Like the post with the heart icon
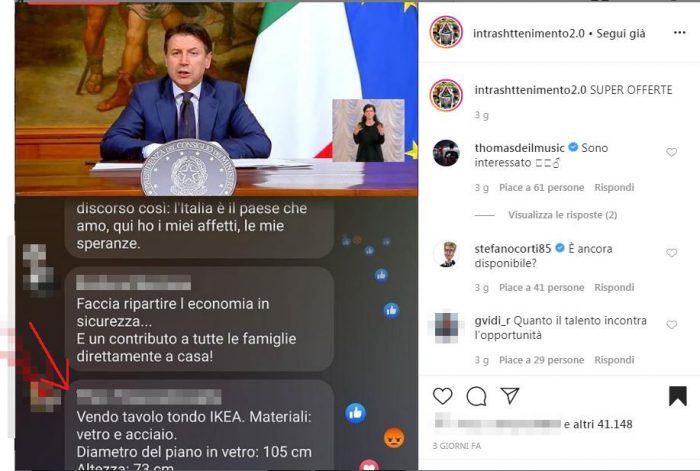 [442, 396]
